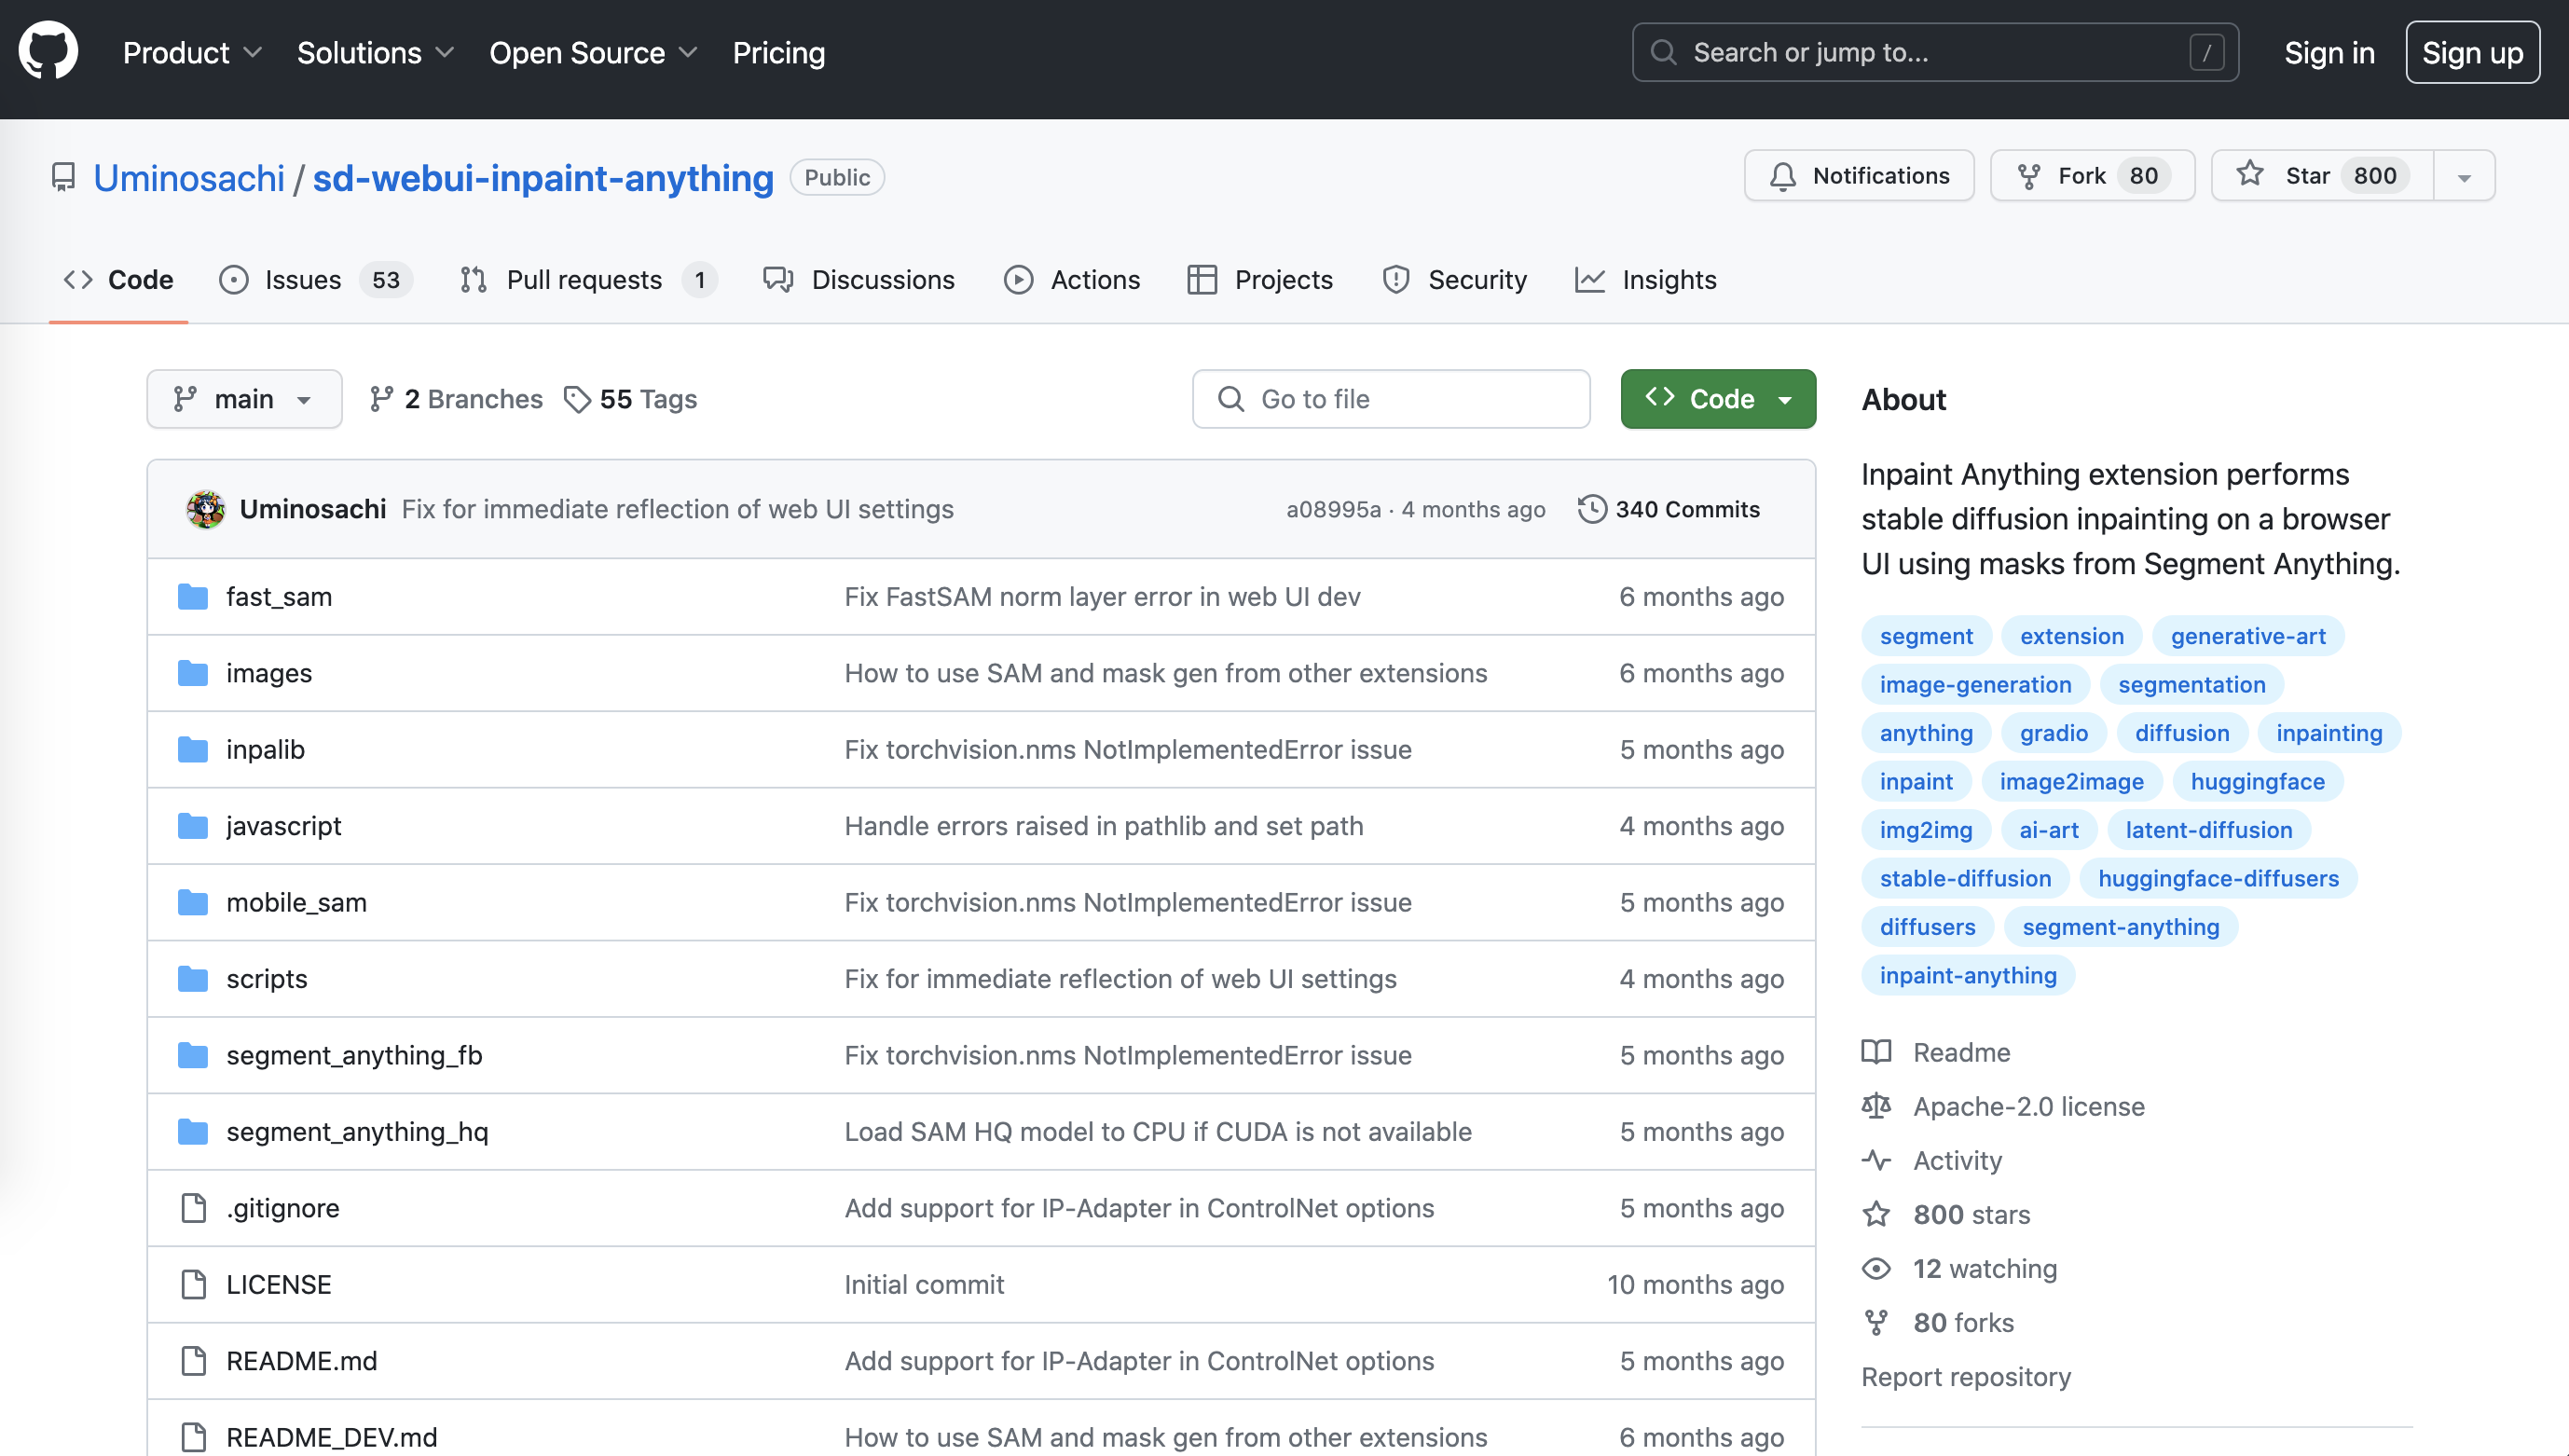Select the gradio topic tag
The height and width of the screenshot is (1456, 2569).
(2053, 733)
